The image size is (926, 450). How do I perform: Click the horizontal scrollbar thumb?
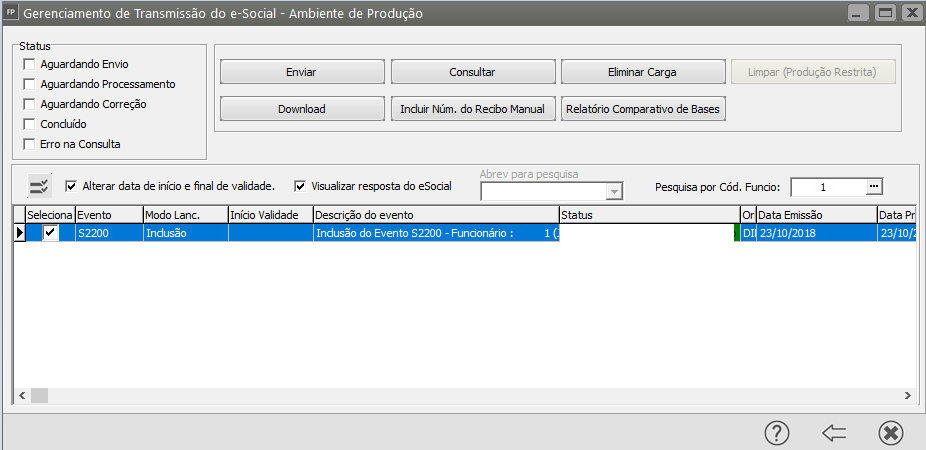click(39, 396)
